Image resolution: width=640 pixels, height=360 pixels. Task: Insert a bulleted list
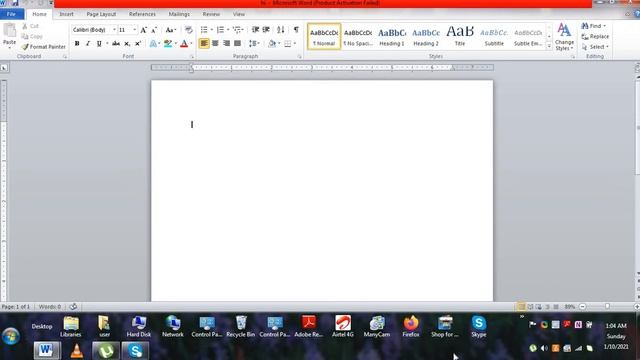point(204,30)
